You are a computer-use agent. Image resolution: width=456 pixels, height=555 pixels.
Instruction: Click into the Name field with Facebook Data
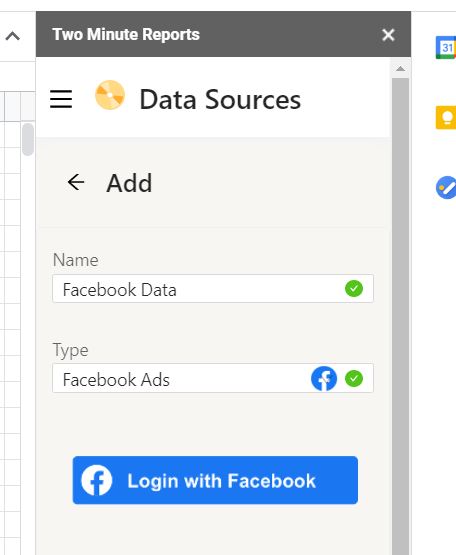[x=213, y=288]
